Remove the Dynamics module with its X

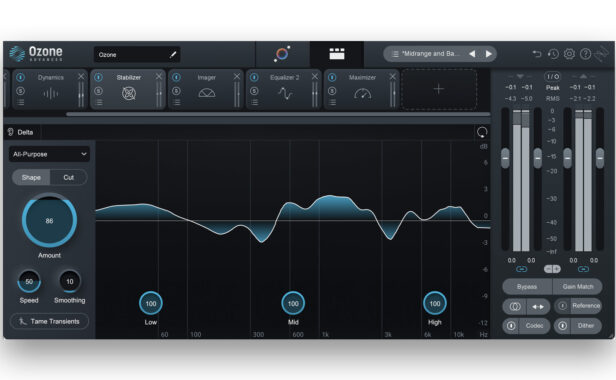pyautogui.click(x=81, y=77)
